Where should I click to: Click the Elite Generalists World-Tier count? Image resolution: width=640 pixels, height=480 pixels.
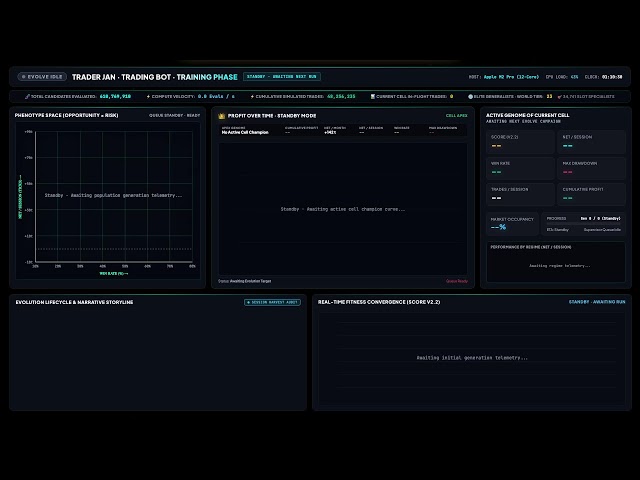pos(549,97)
